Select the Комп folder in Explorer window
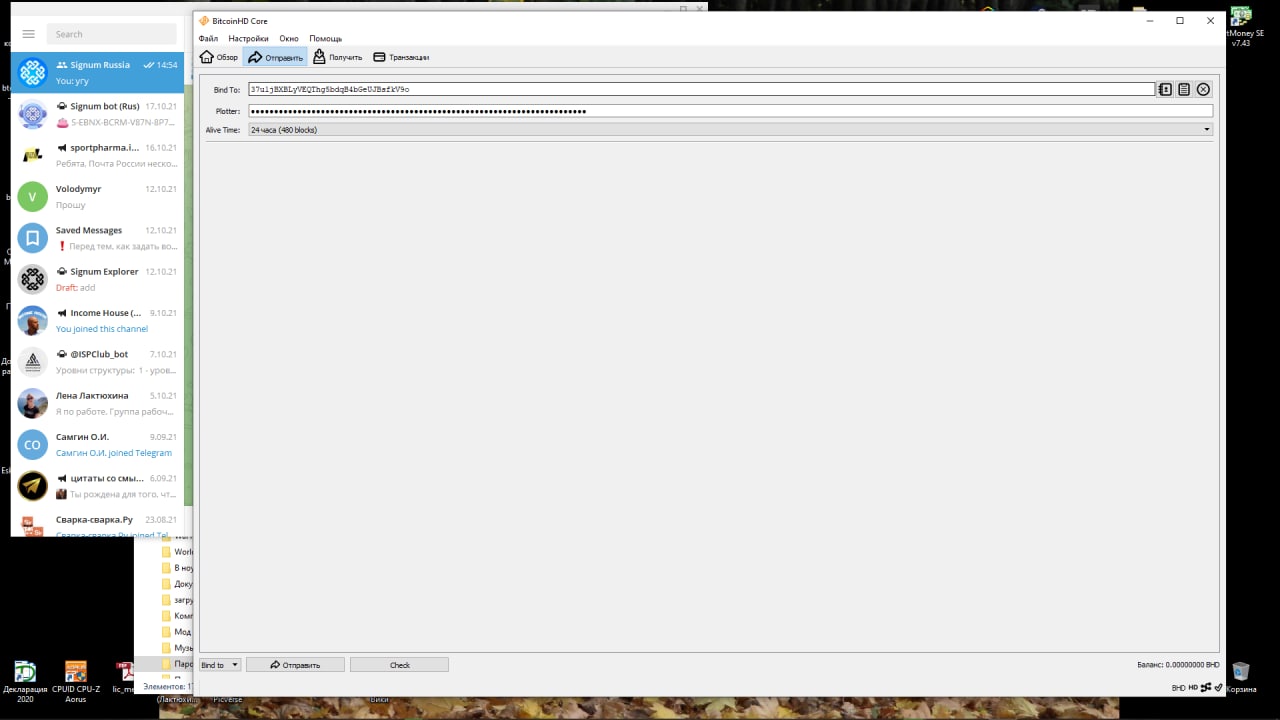The image size is (1280, 720). pos(178,616)
